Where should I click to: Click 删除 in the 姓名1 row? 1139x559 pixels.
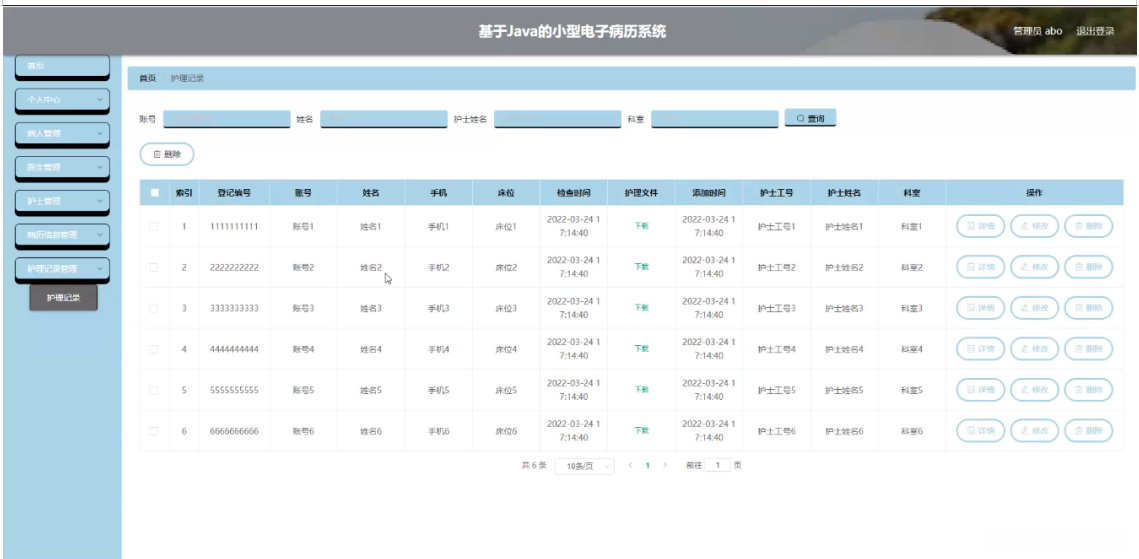(1088, 227)
